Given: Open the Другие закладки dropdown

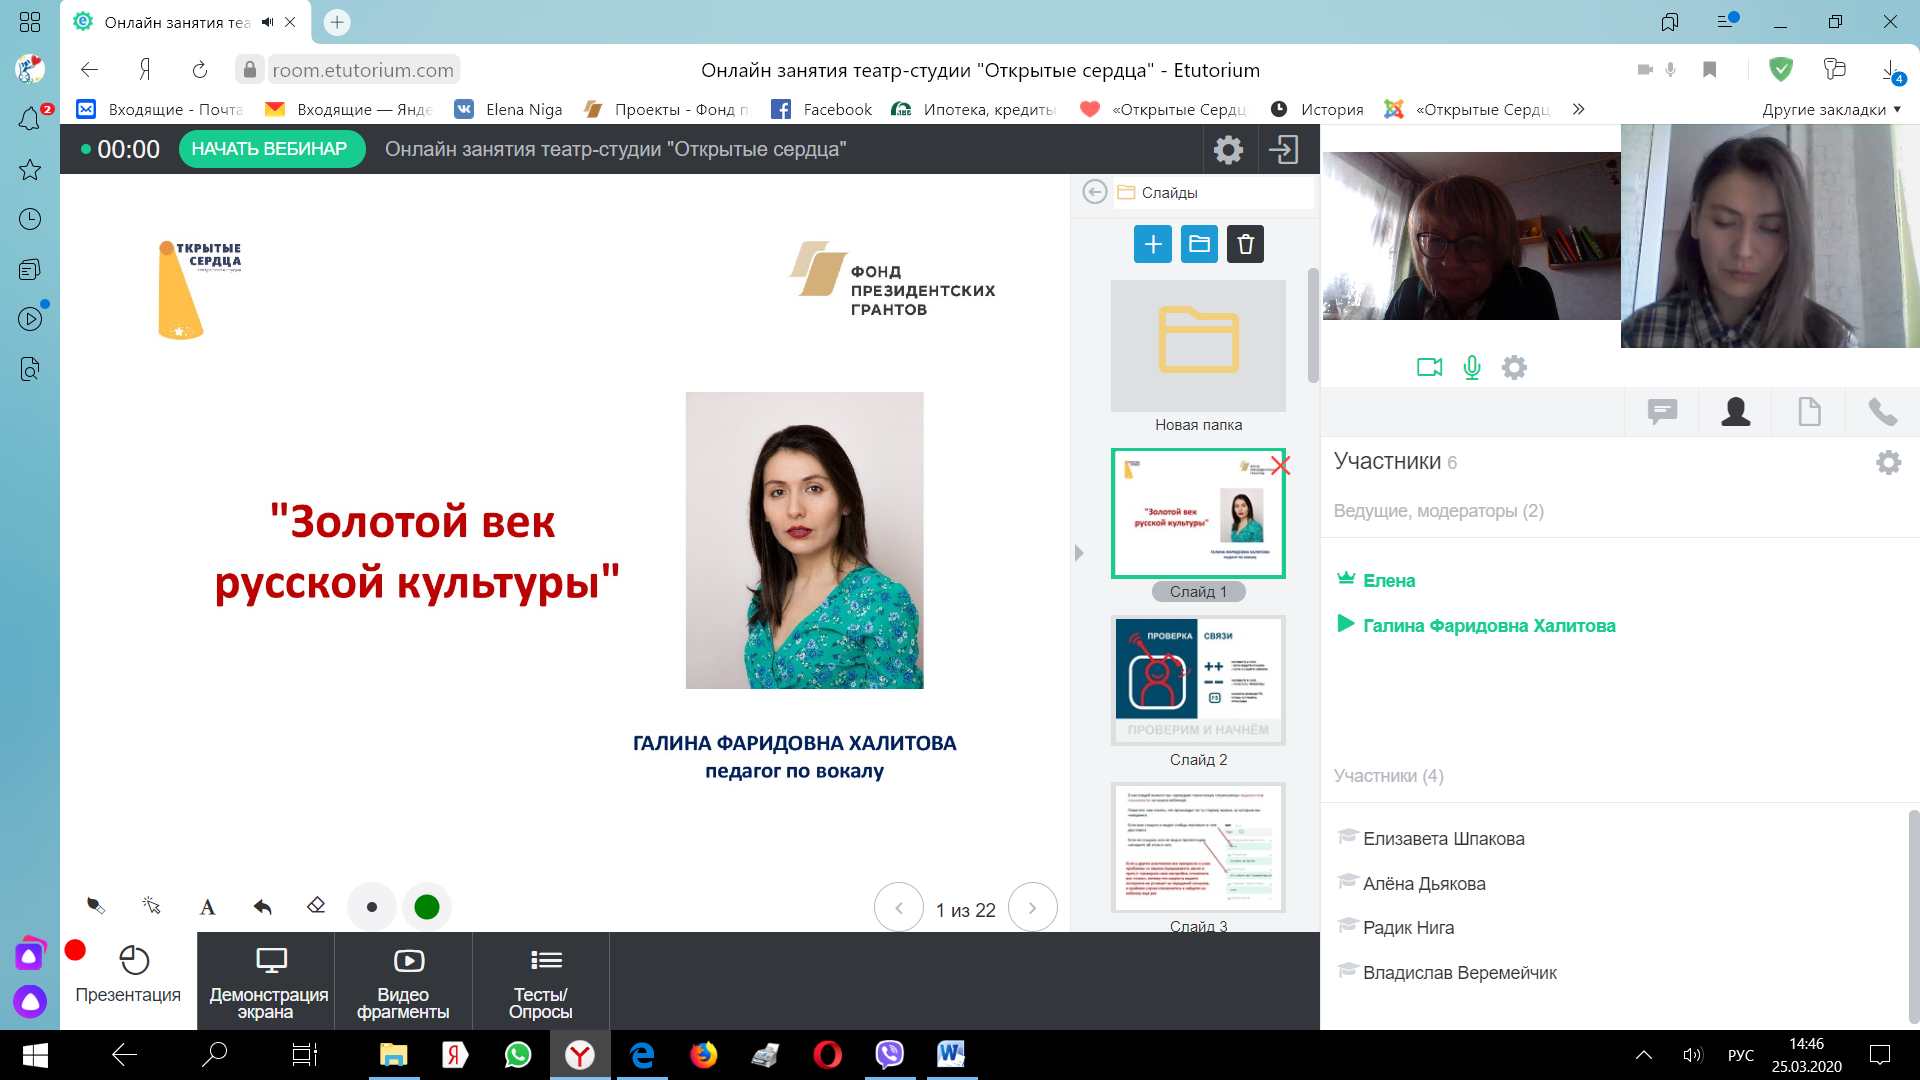Looking at the screenshot, I should pos(1831,109).
